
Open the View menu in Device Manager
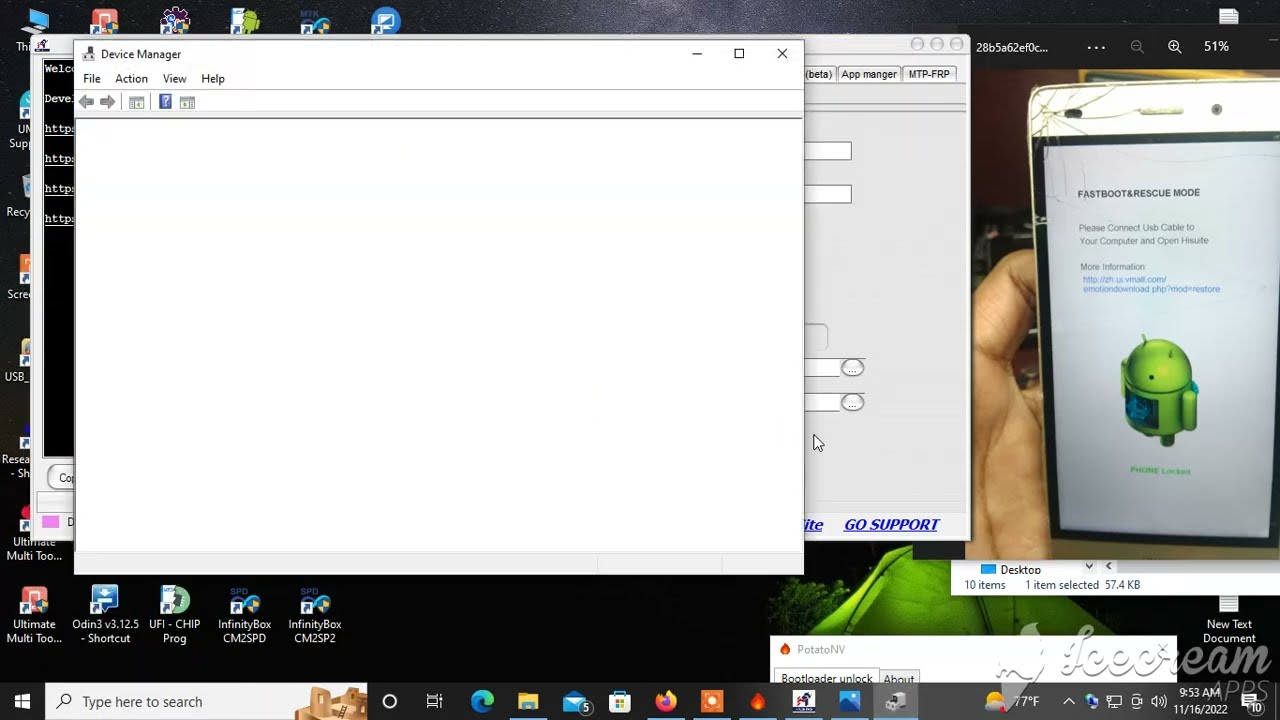(x=174, y=79)
